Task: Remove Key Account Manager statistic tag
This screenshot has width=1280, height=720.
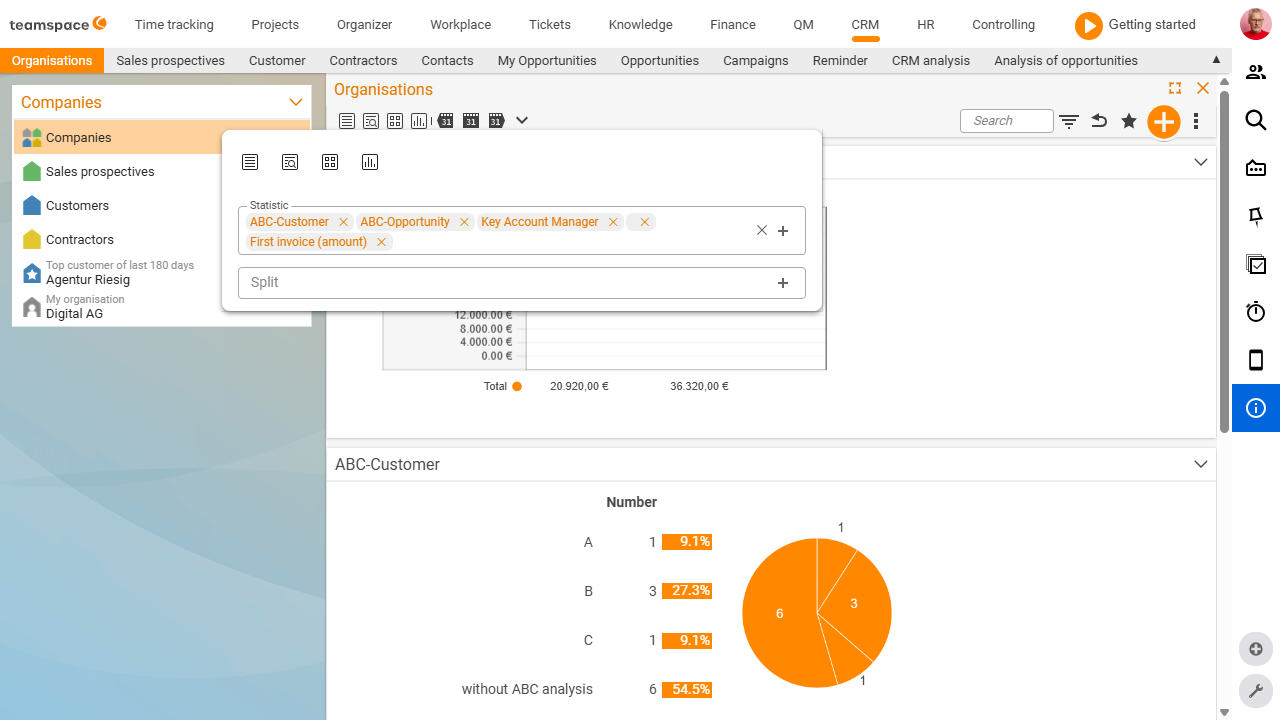Action: 613,222
